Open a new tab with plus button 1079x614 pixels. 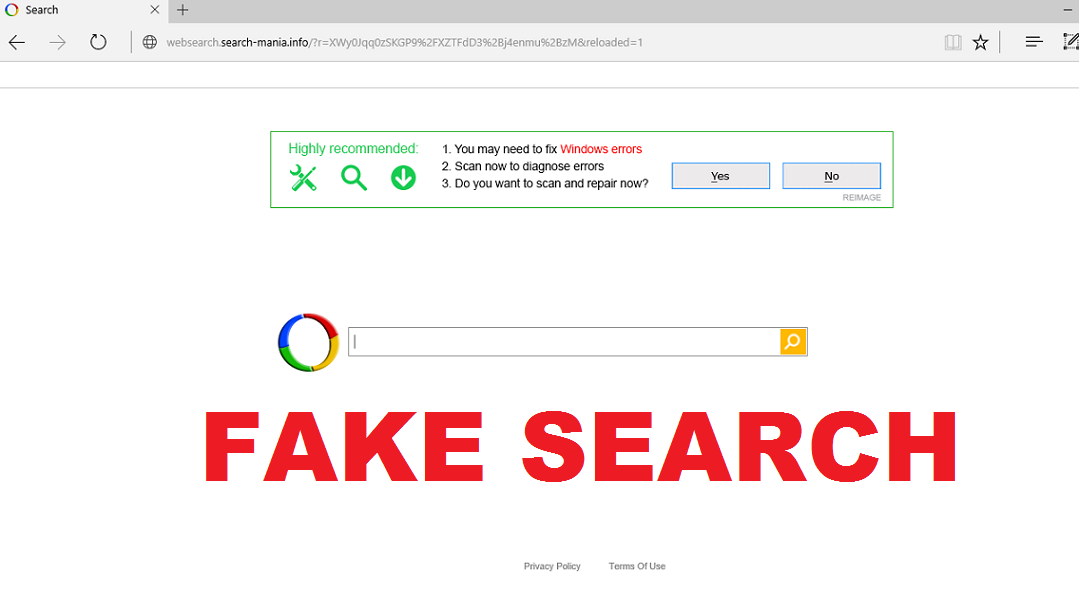(182, 10)
